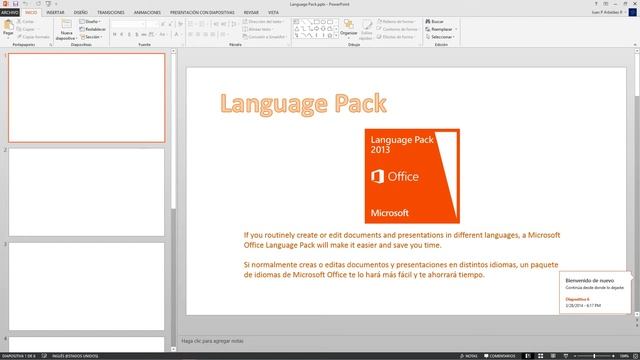Expand the font name combo box
This screenshot has width=640, height=360.
click(143, 24)
